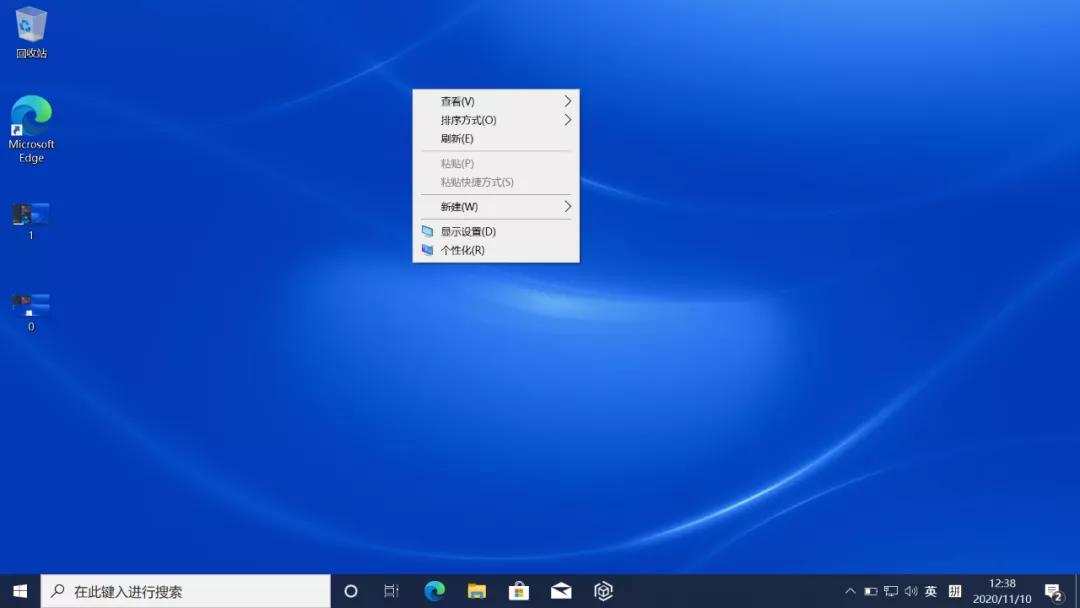
Task: Expand the 查看(V) submenu arrow
Action: [x=566, y=101]
